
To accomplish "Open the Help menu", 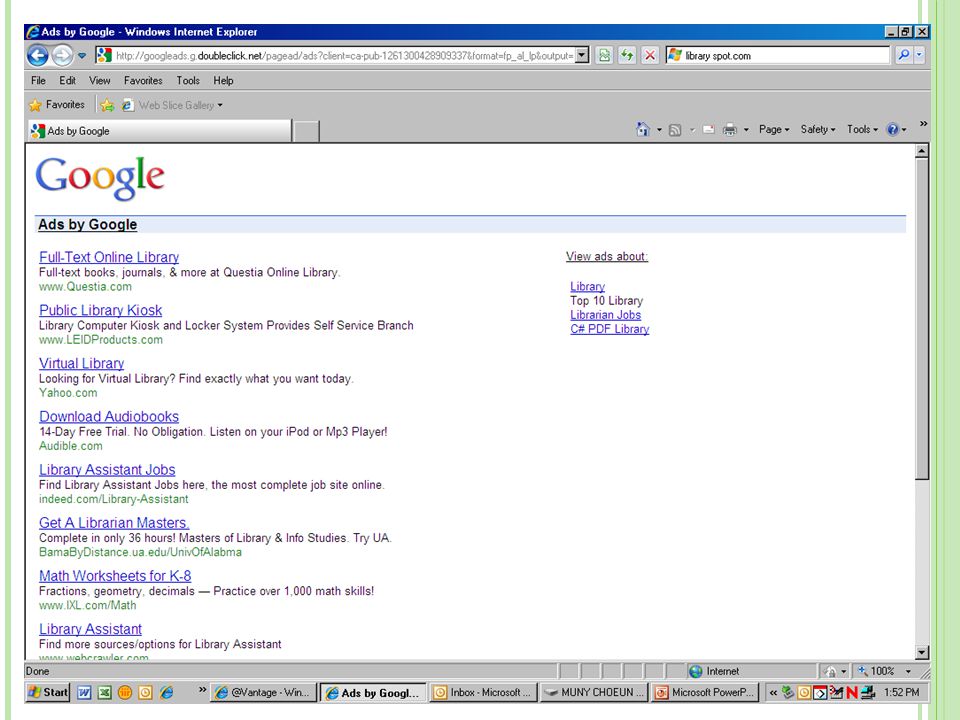I will [x=223, y=80].
